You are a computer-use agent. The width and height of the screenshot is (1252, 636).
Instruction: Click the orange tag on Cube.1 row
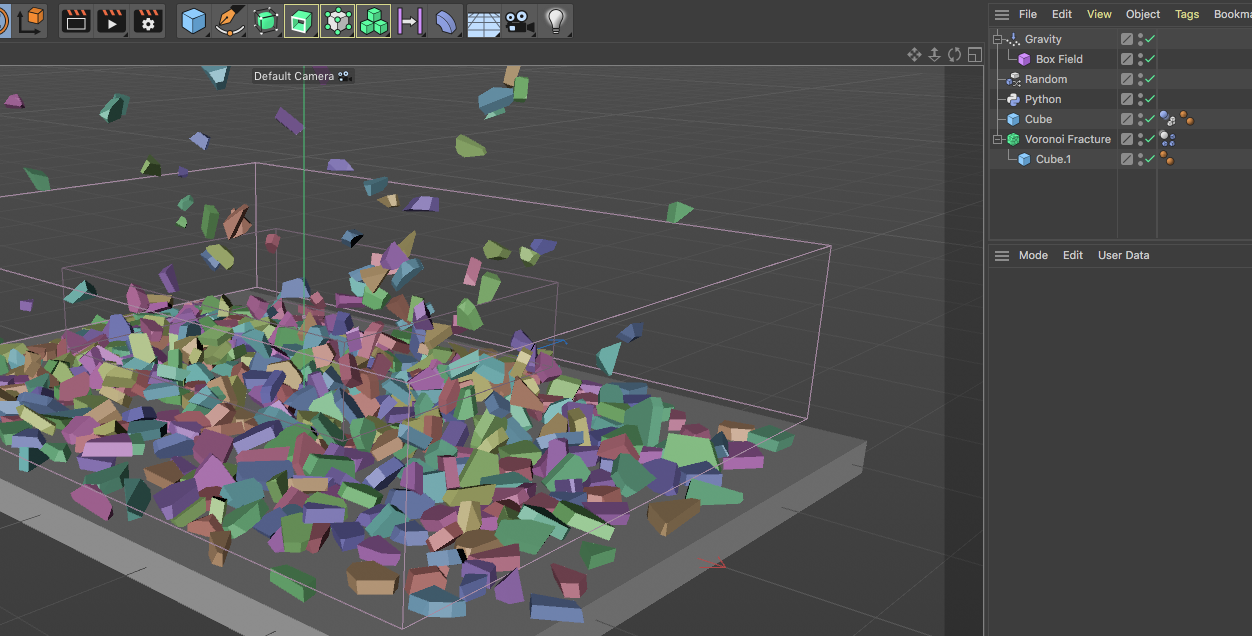click(1167, 159)
